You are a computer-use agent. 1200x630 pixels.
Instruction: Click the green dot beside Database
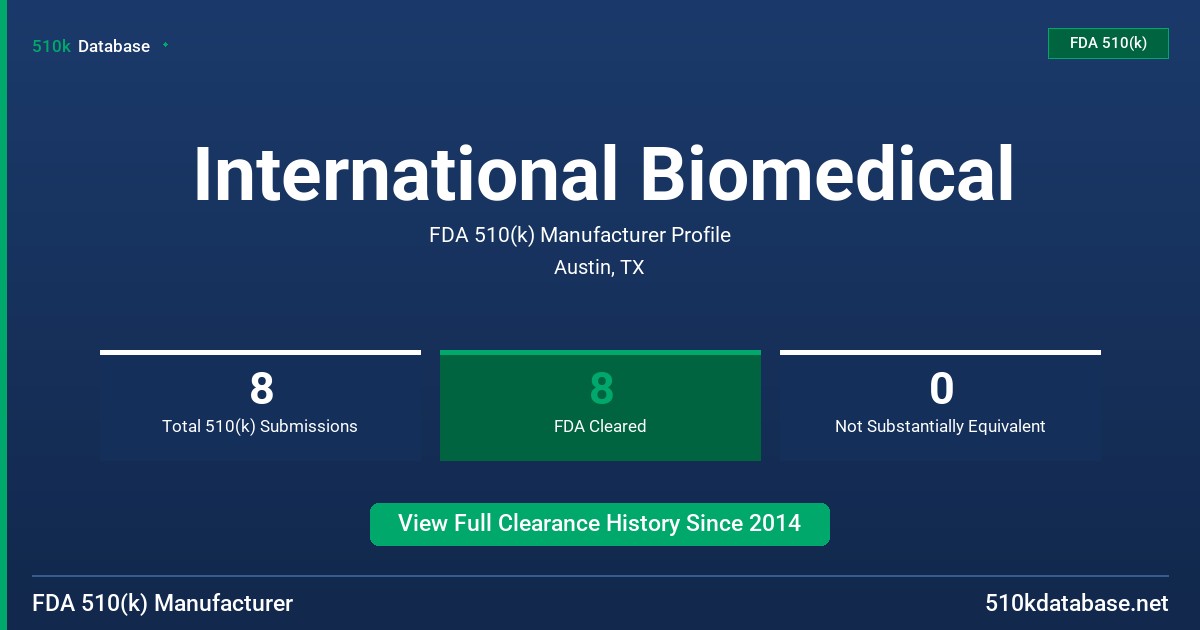(165, 45)
